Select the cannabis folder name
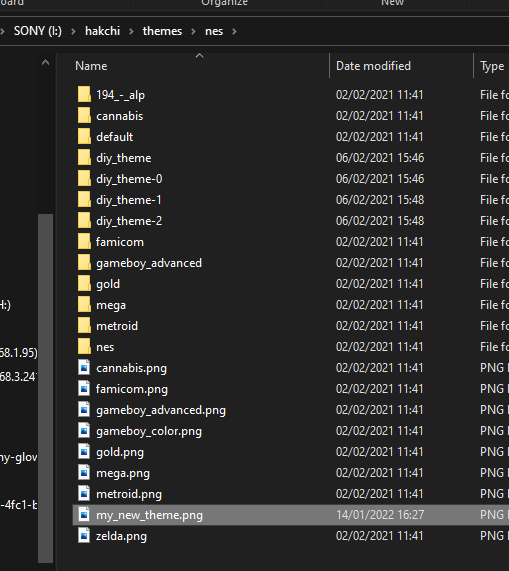This screenshot has height=571, width=509. click(x=119, y=116)
